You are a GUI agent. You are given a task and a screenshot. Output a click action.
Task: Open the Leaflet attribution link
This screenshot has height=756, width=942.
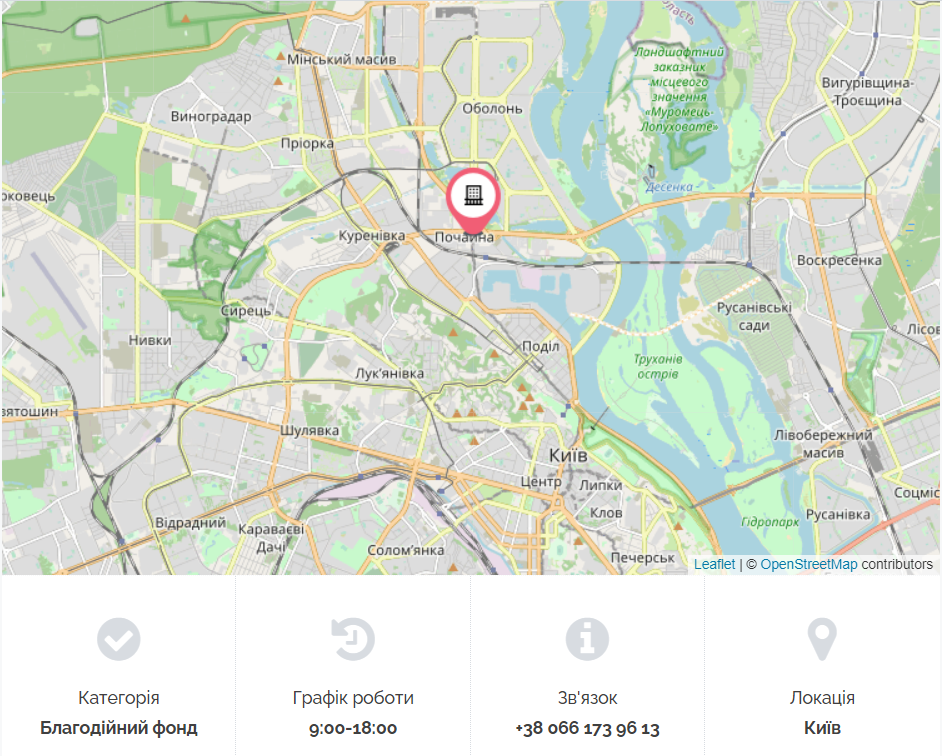[714, 564]
